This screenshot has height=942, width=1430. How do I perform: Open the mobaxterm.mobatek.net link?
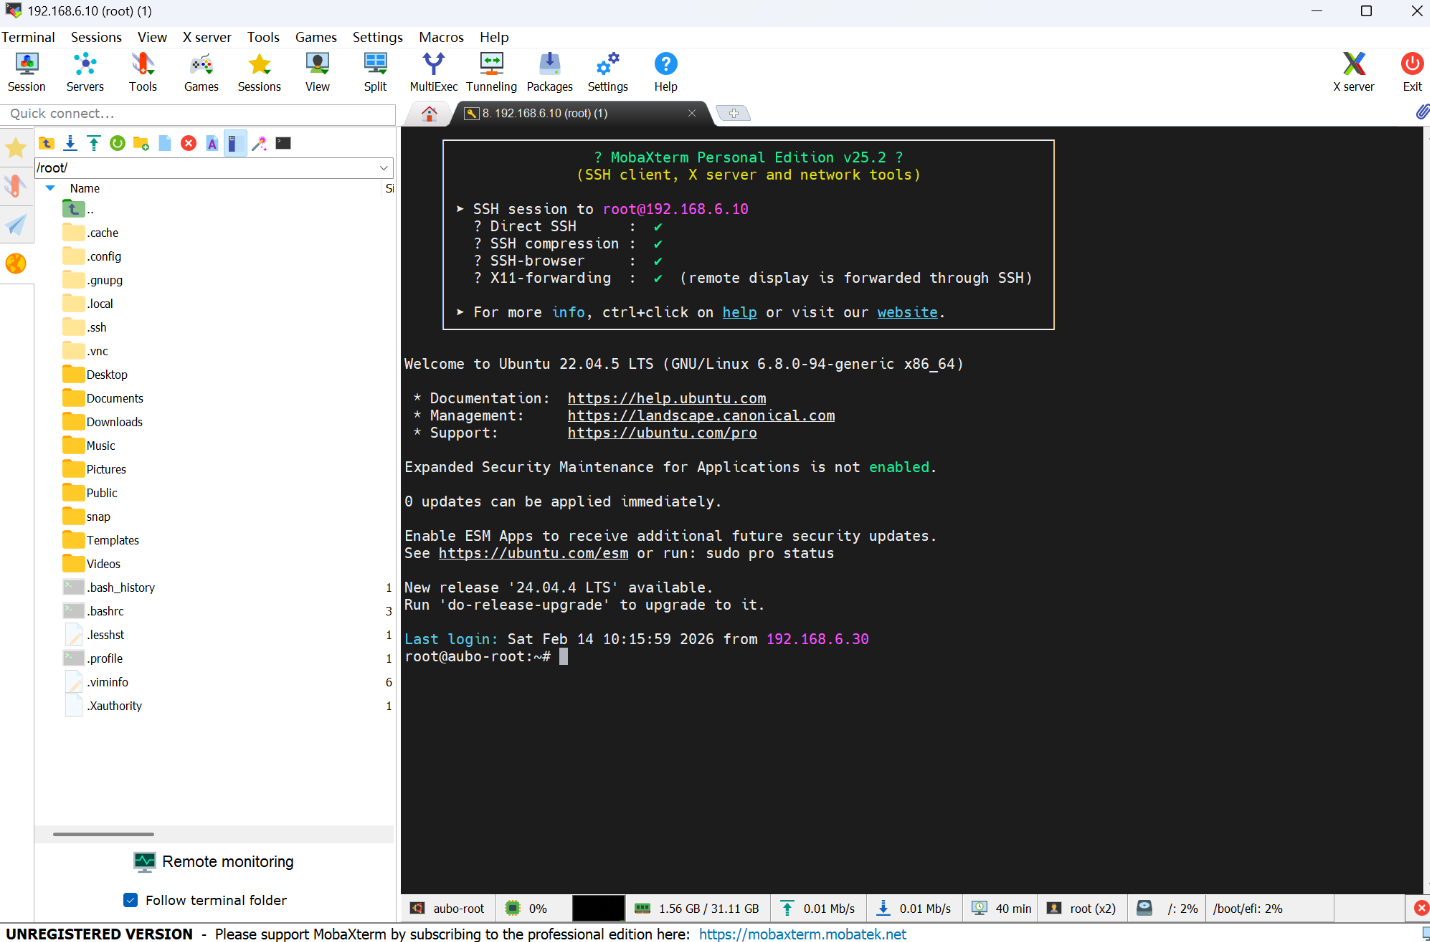(x=802, y=934)
